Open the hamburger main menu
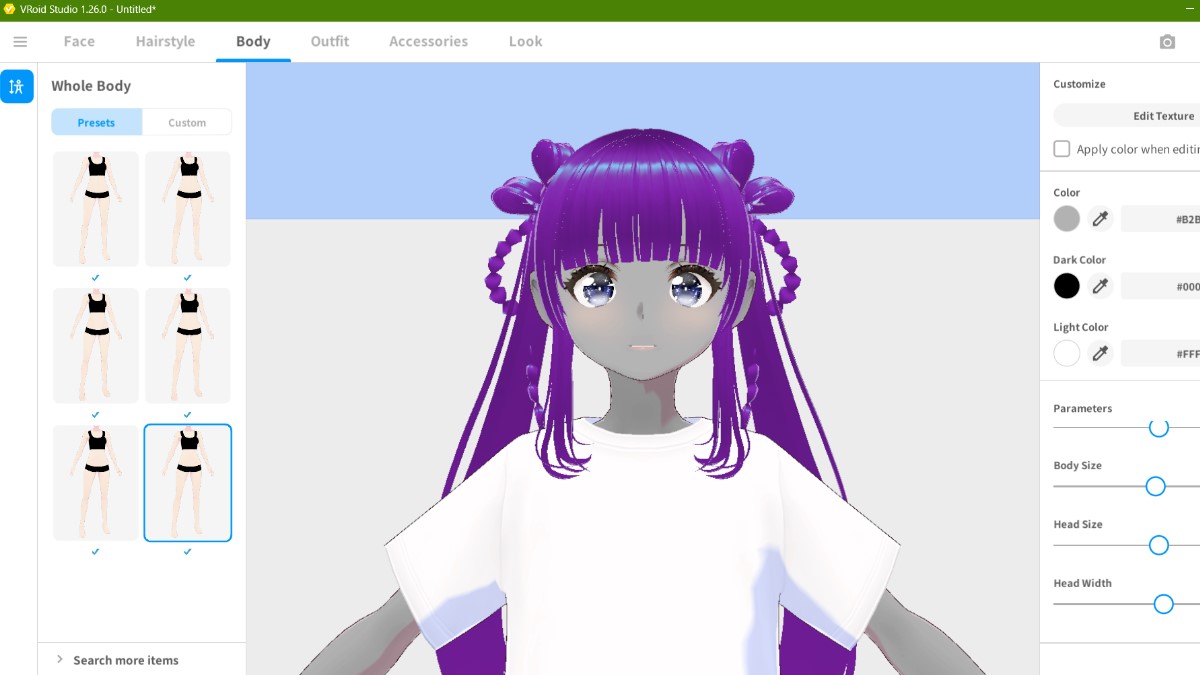1200x675 pixels. pyautogui.click(x=20, y=42)
